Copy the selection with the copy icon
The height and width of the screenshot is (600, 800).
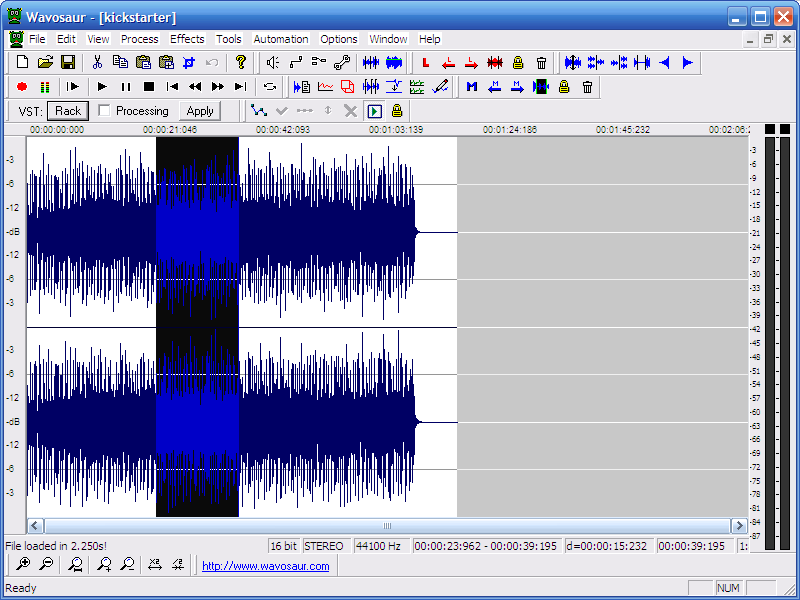[120, 62]
